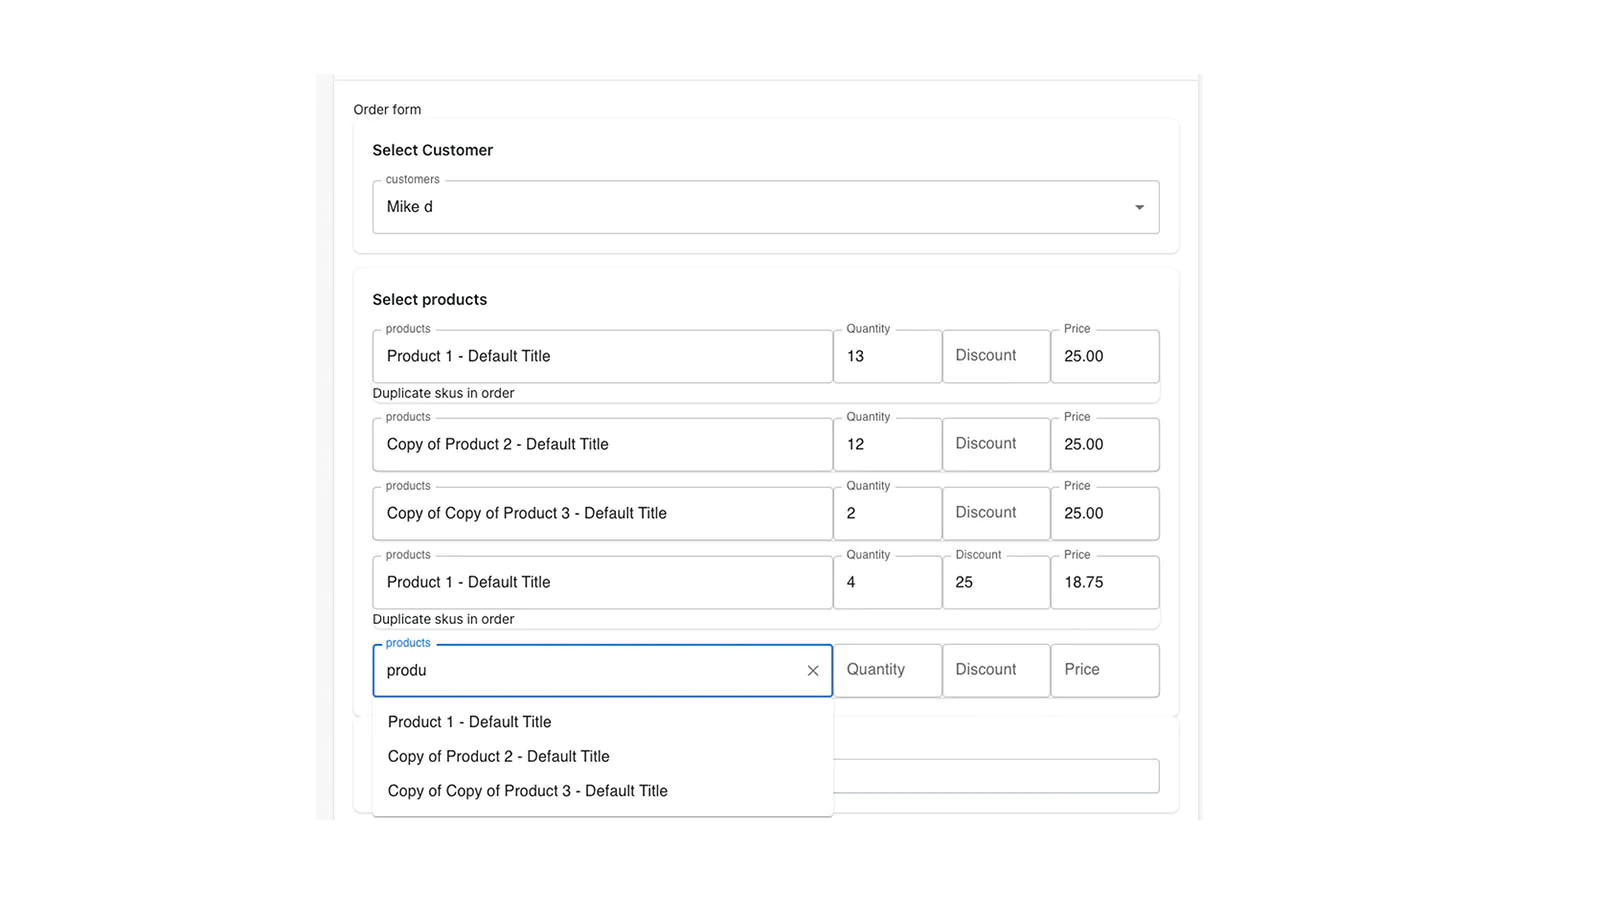Screen dimensions: 1600x900
Task: Click the empty Discount field in last row
Action: point(996,671)
